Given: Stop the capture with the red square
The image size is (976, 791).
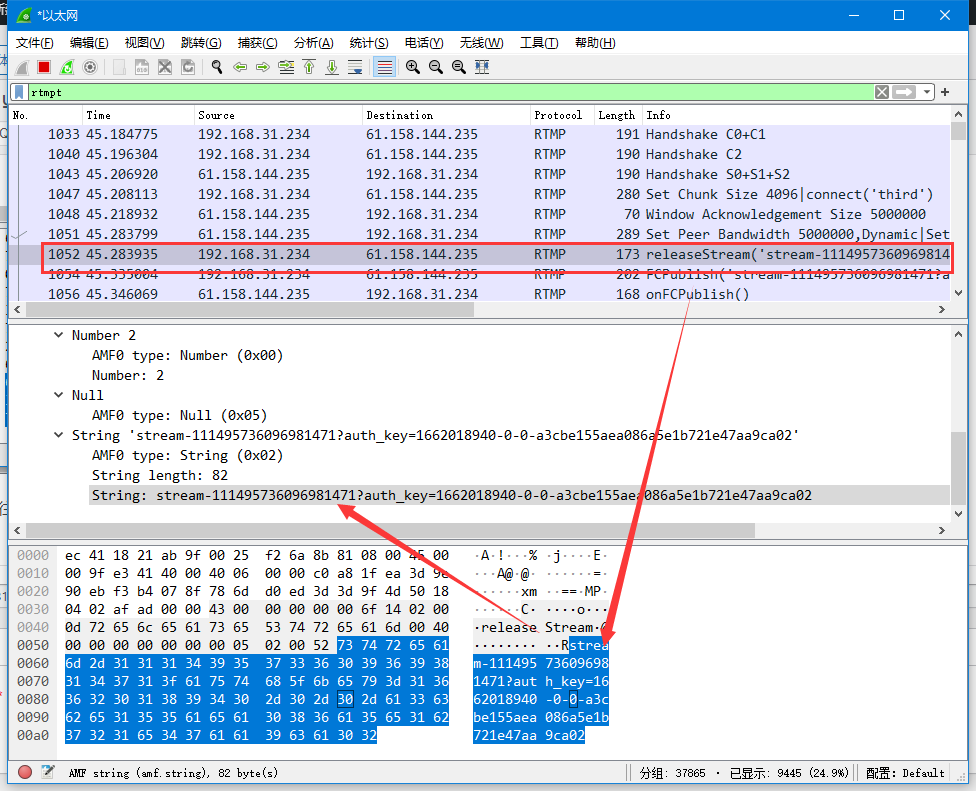Looking at the screenshot, I should (44, 67).
